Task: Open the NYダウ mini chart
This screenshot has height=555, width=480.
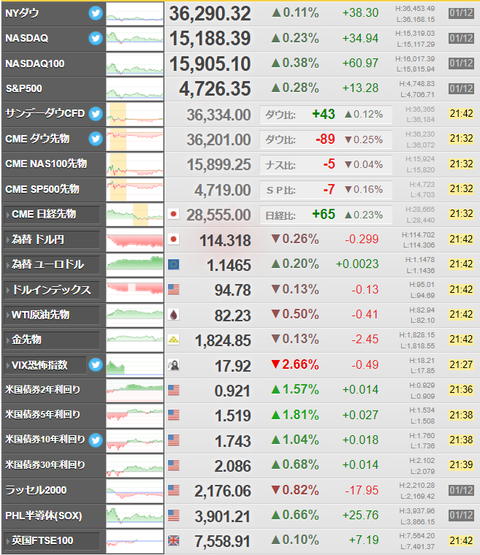Action: [135, 13]
